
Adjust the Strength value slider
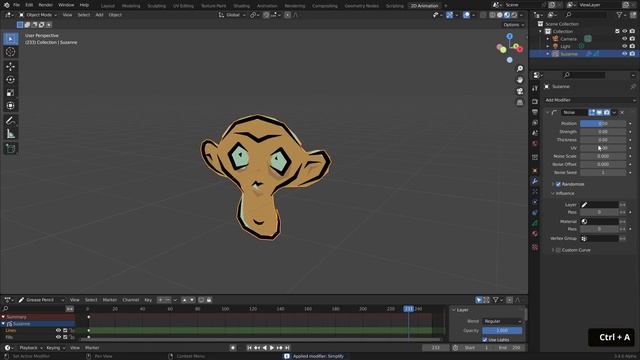pyautogui.click(x=602, y=131)
